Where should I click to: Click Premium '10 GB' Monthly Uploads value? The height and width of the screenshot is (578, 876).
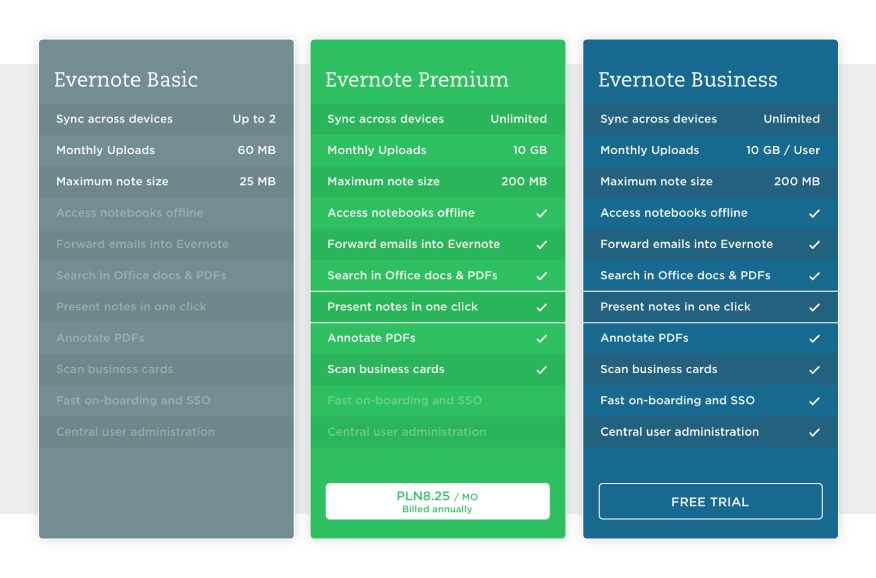point(530,150)
